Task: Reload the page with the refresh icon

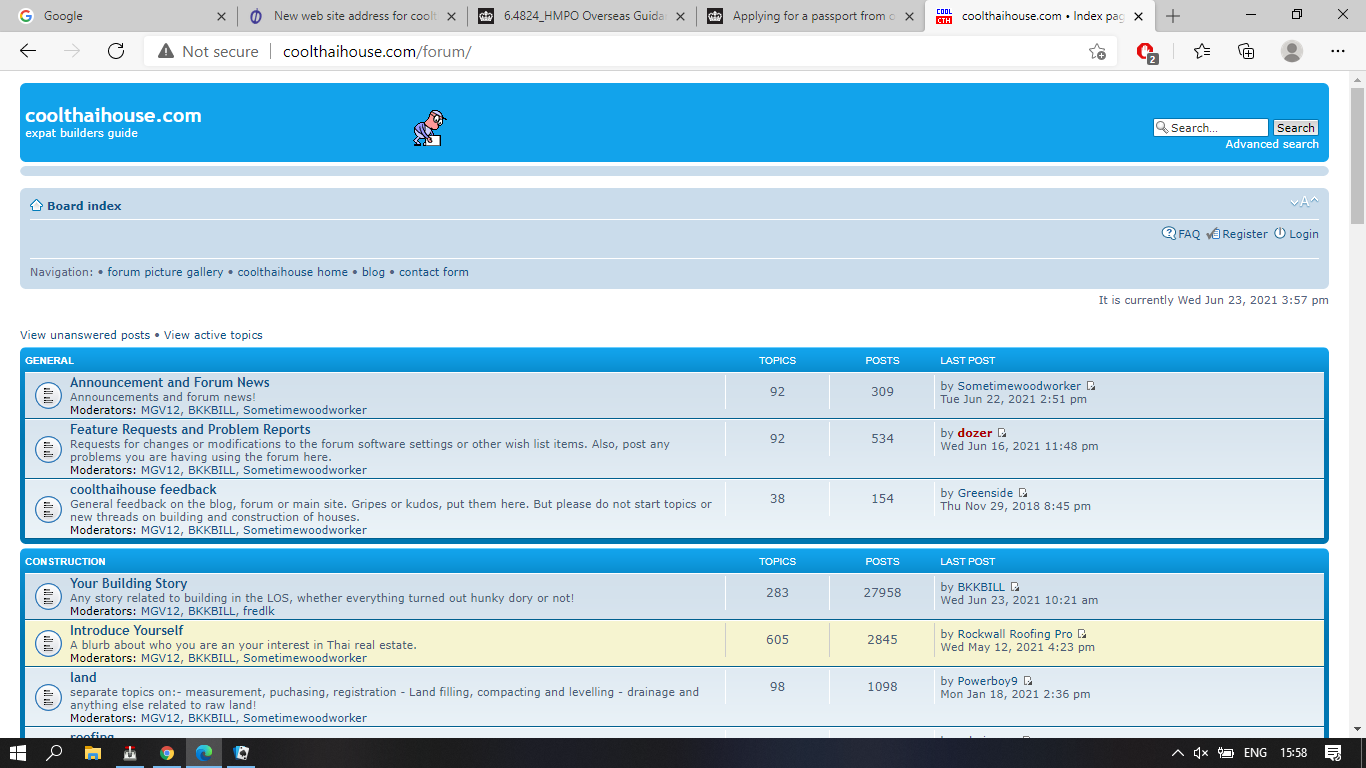Action: pos(116,51)
